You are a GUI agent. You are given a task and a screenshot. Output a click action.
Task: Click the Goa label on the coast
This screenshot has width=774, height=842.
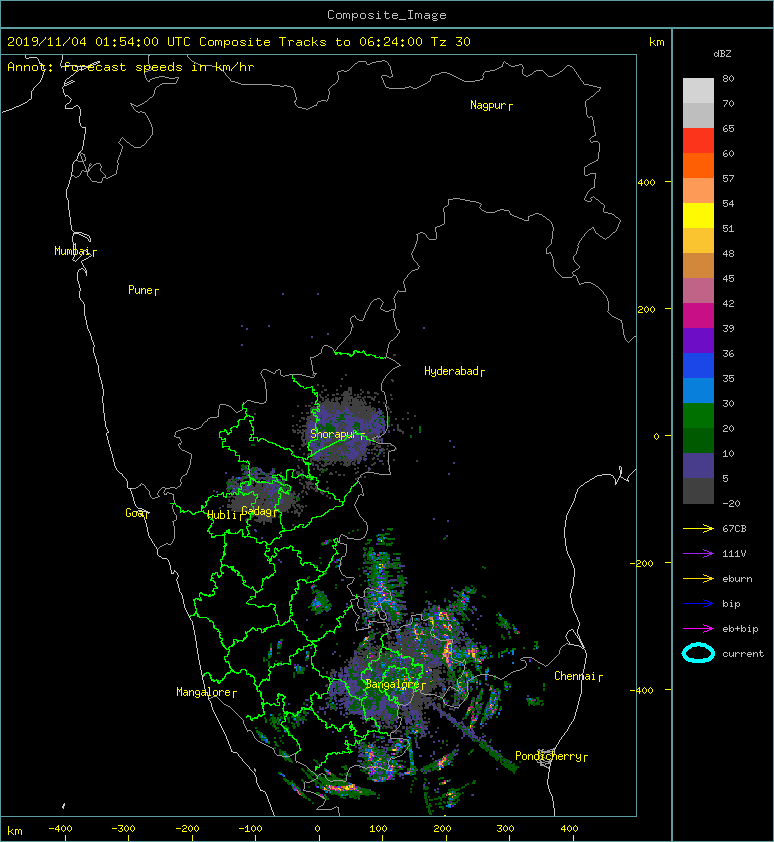pyautogui.click(x=134, y=513)
